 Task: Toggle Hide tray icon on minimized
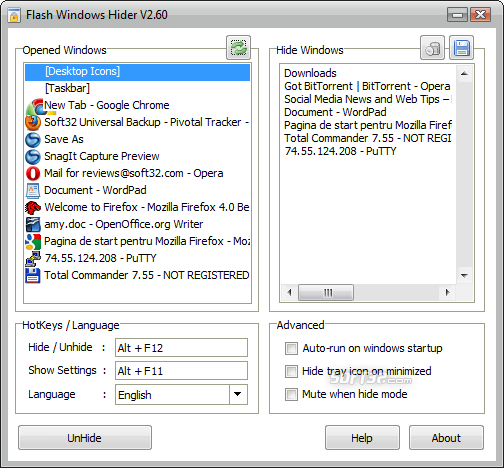coord(291,371)
